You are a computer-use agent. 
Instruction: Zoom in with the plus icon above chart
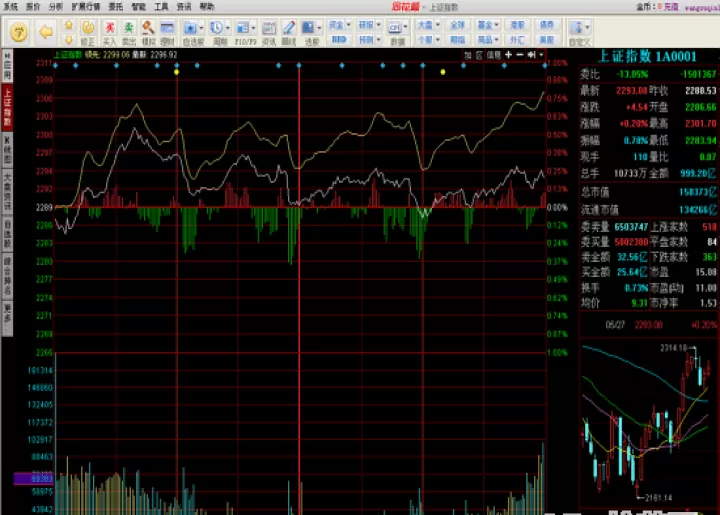(508, 55)
